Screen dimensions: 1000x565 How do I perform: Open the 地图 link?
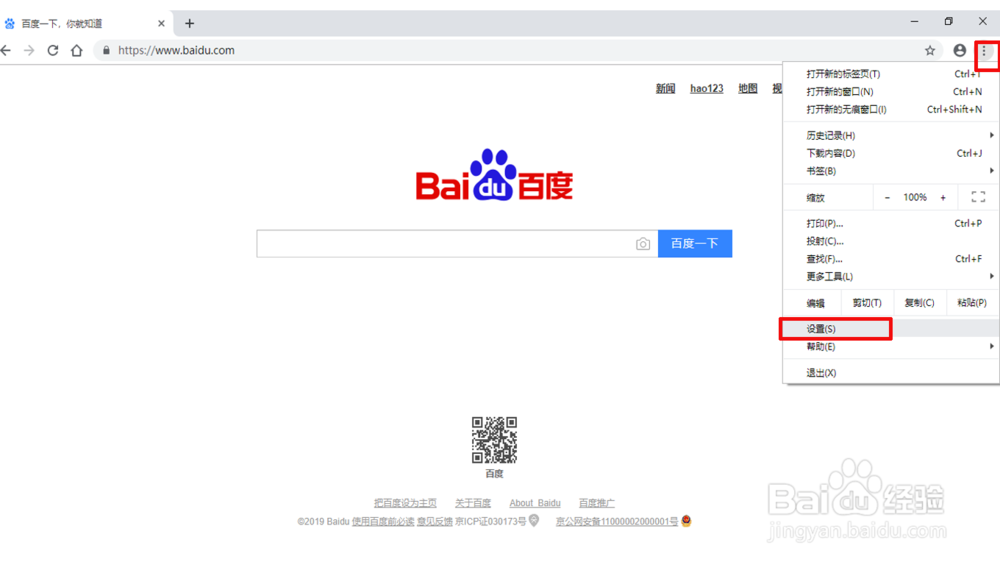point(747,89)
